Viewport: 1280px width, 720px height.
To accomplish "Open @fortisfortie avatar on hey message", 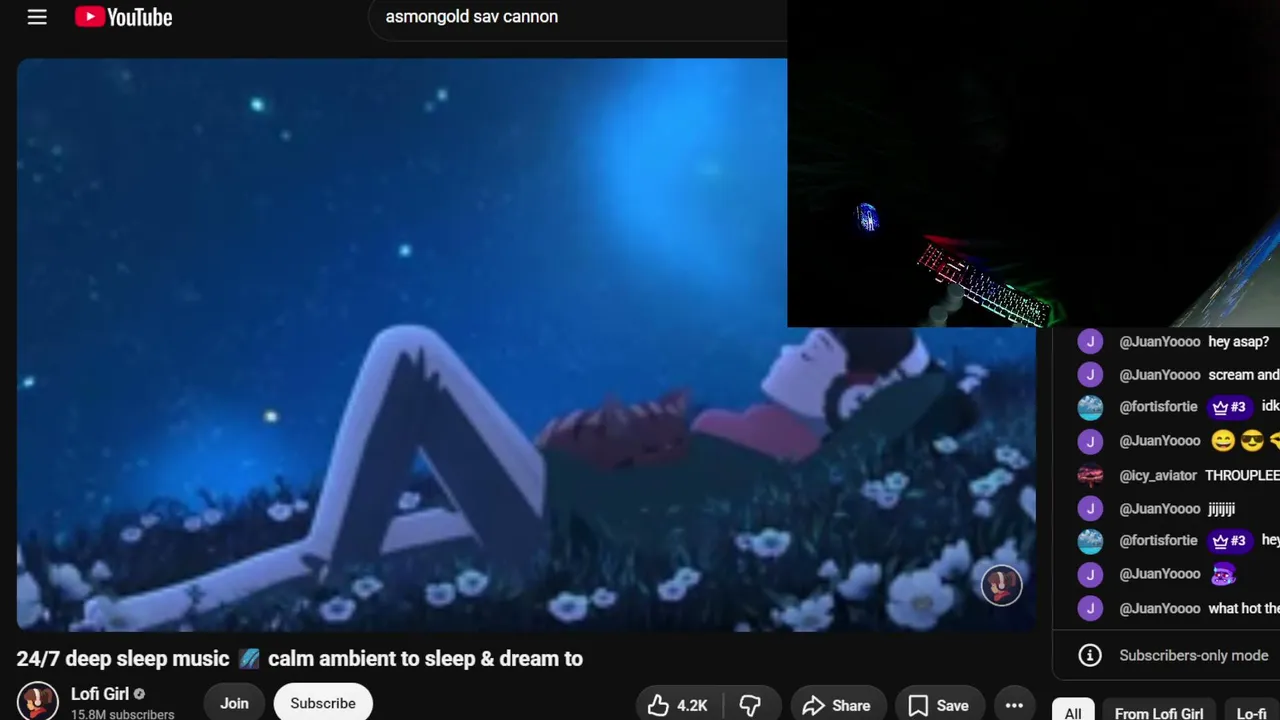I will (x=1090, y=541).
